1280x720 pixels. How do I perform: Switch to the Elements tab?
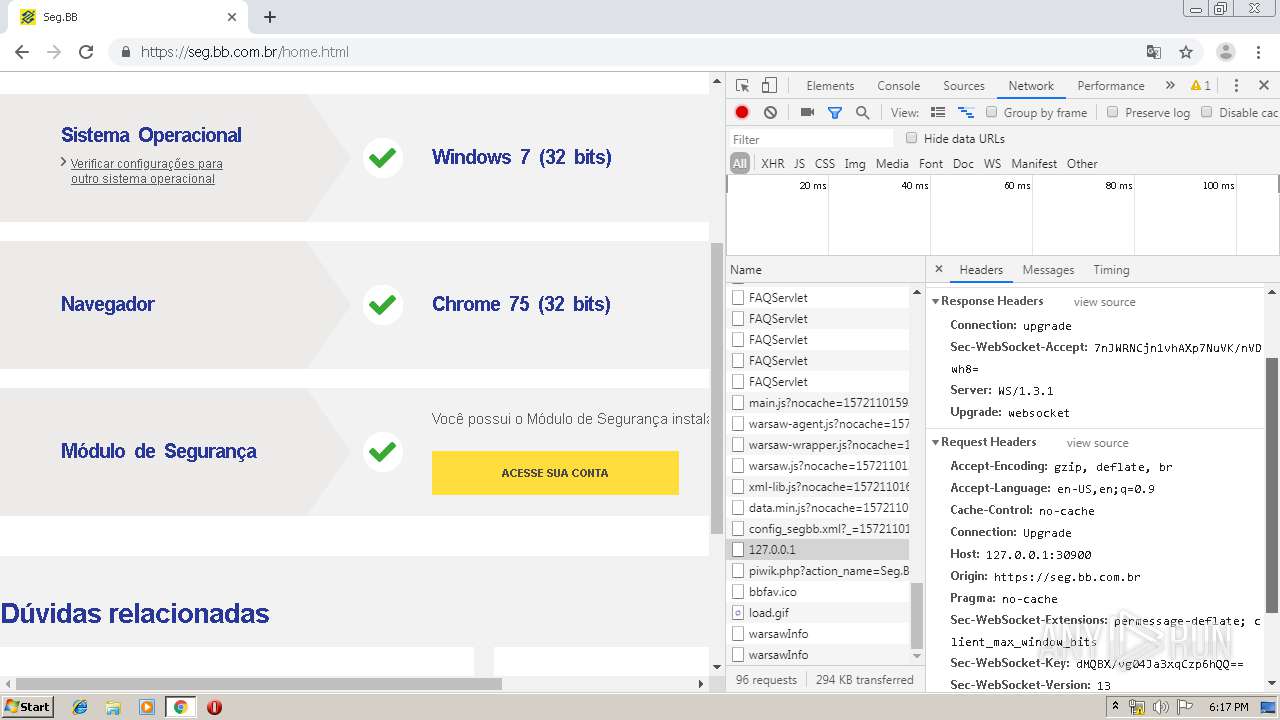830,86
